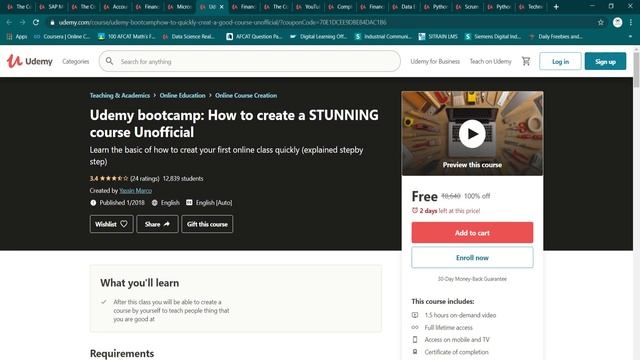Viewport: 640px width, 360px height.
Task: Click 'Published 1/2018' text
Action: click(x=122, y=202)
